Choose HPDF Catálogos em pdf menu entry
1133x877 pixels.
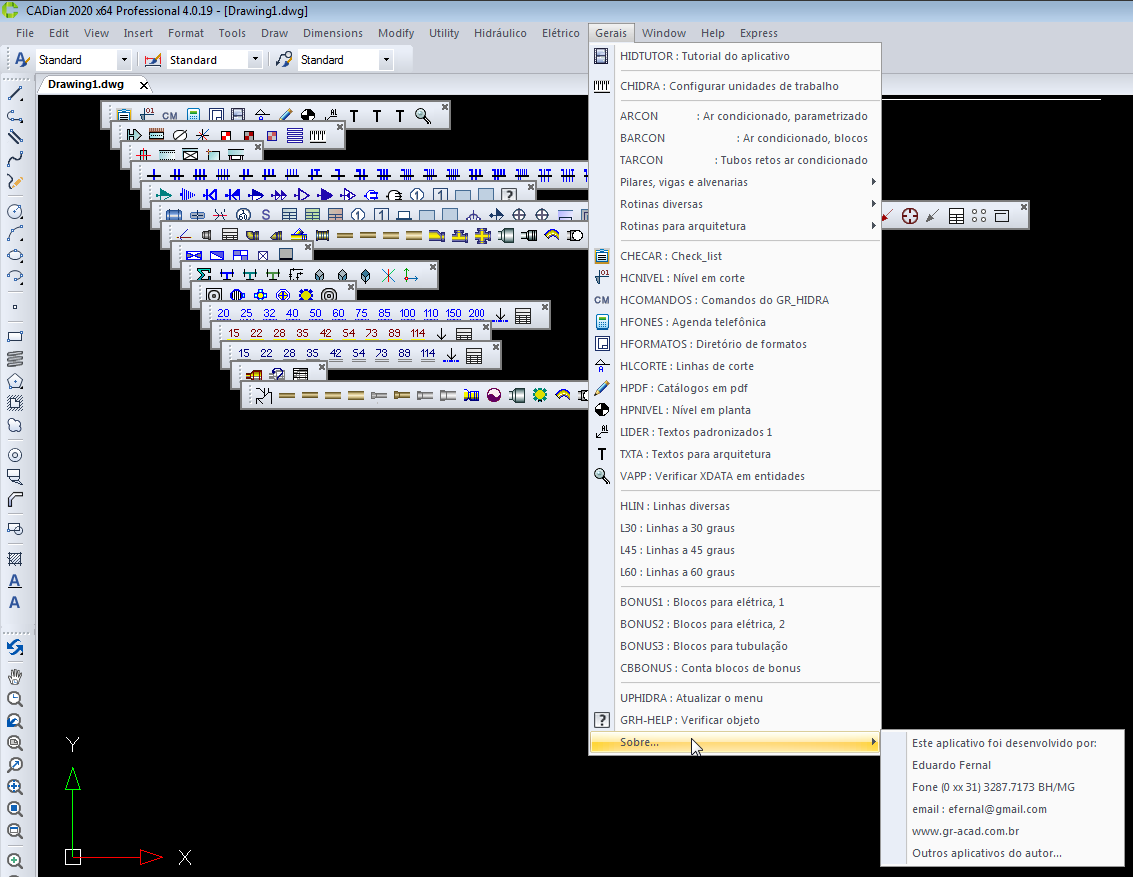pos(684,388)
